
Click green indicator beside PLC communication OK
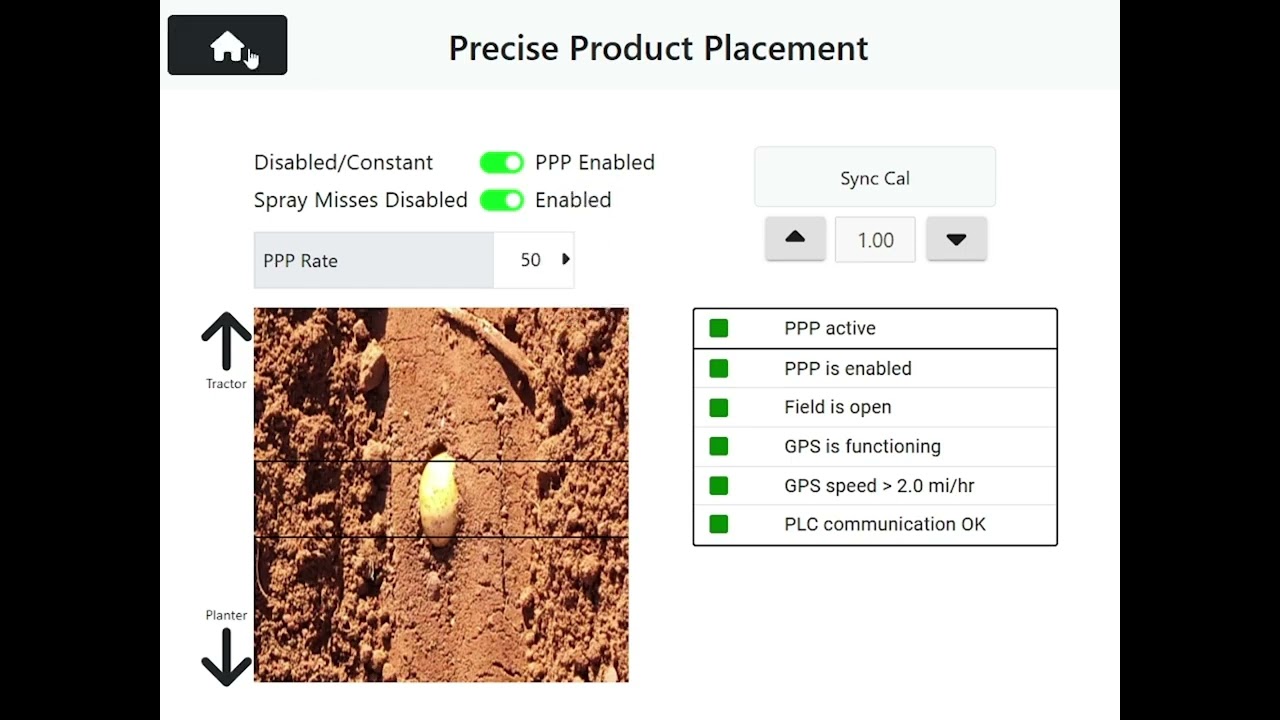tap(718, 524)
